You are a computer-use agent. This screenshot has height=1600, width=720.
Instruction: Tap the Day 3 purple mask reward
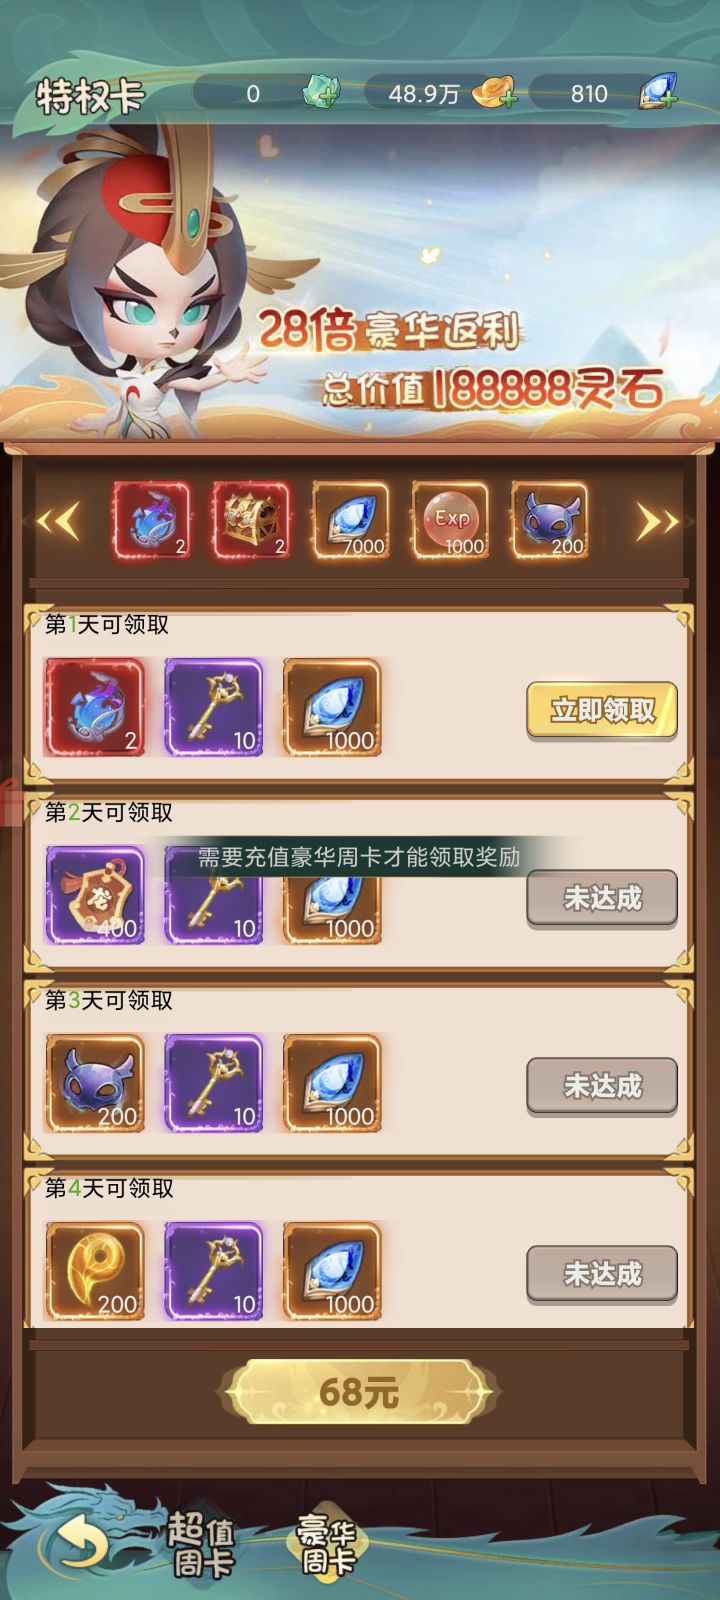coord(94,1083)
